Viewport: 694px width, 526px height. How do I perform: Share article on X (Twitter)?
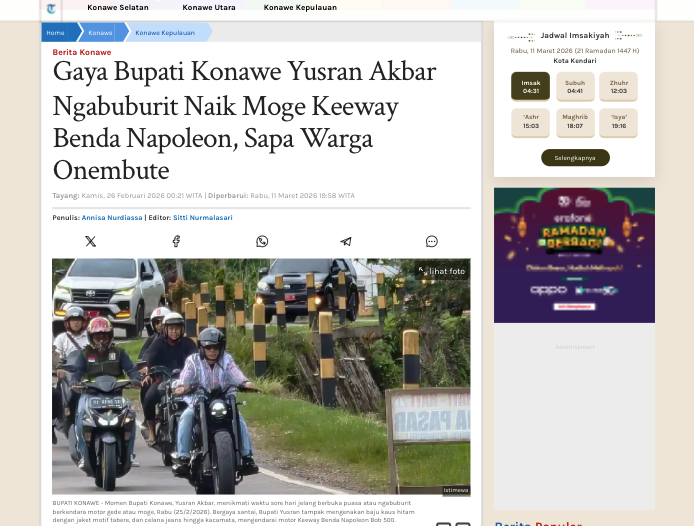(x=90, y=241)
